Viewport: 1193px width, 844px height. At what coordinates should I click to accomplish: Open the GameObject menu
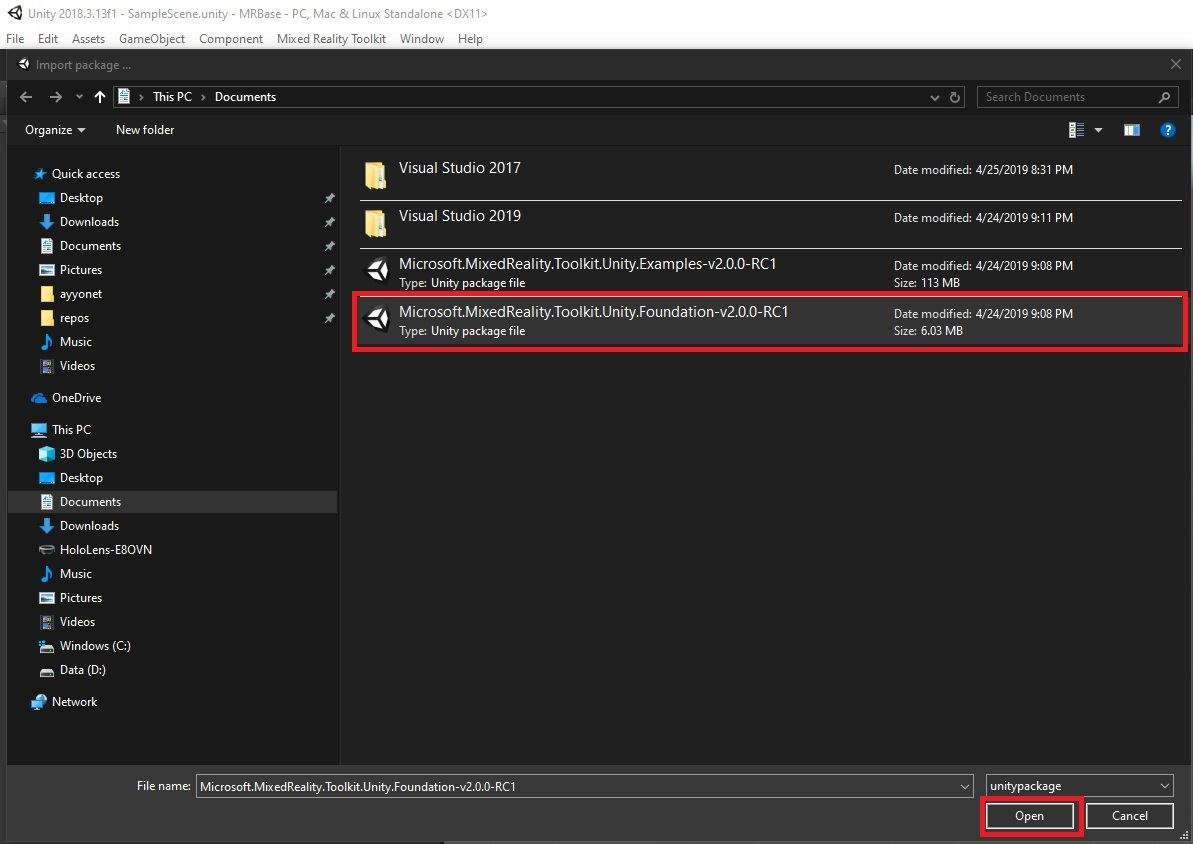[x=152, y=39]
